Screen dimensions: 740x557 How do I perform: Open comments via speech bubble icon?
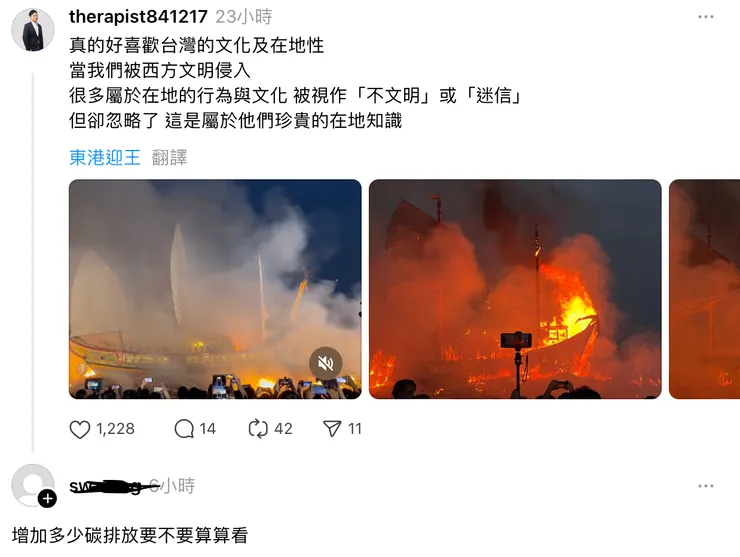(x=184, y=429)
